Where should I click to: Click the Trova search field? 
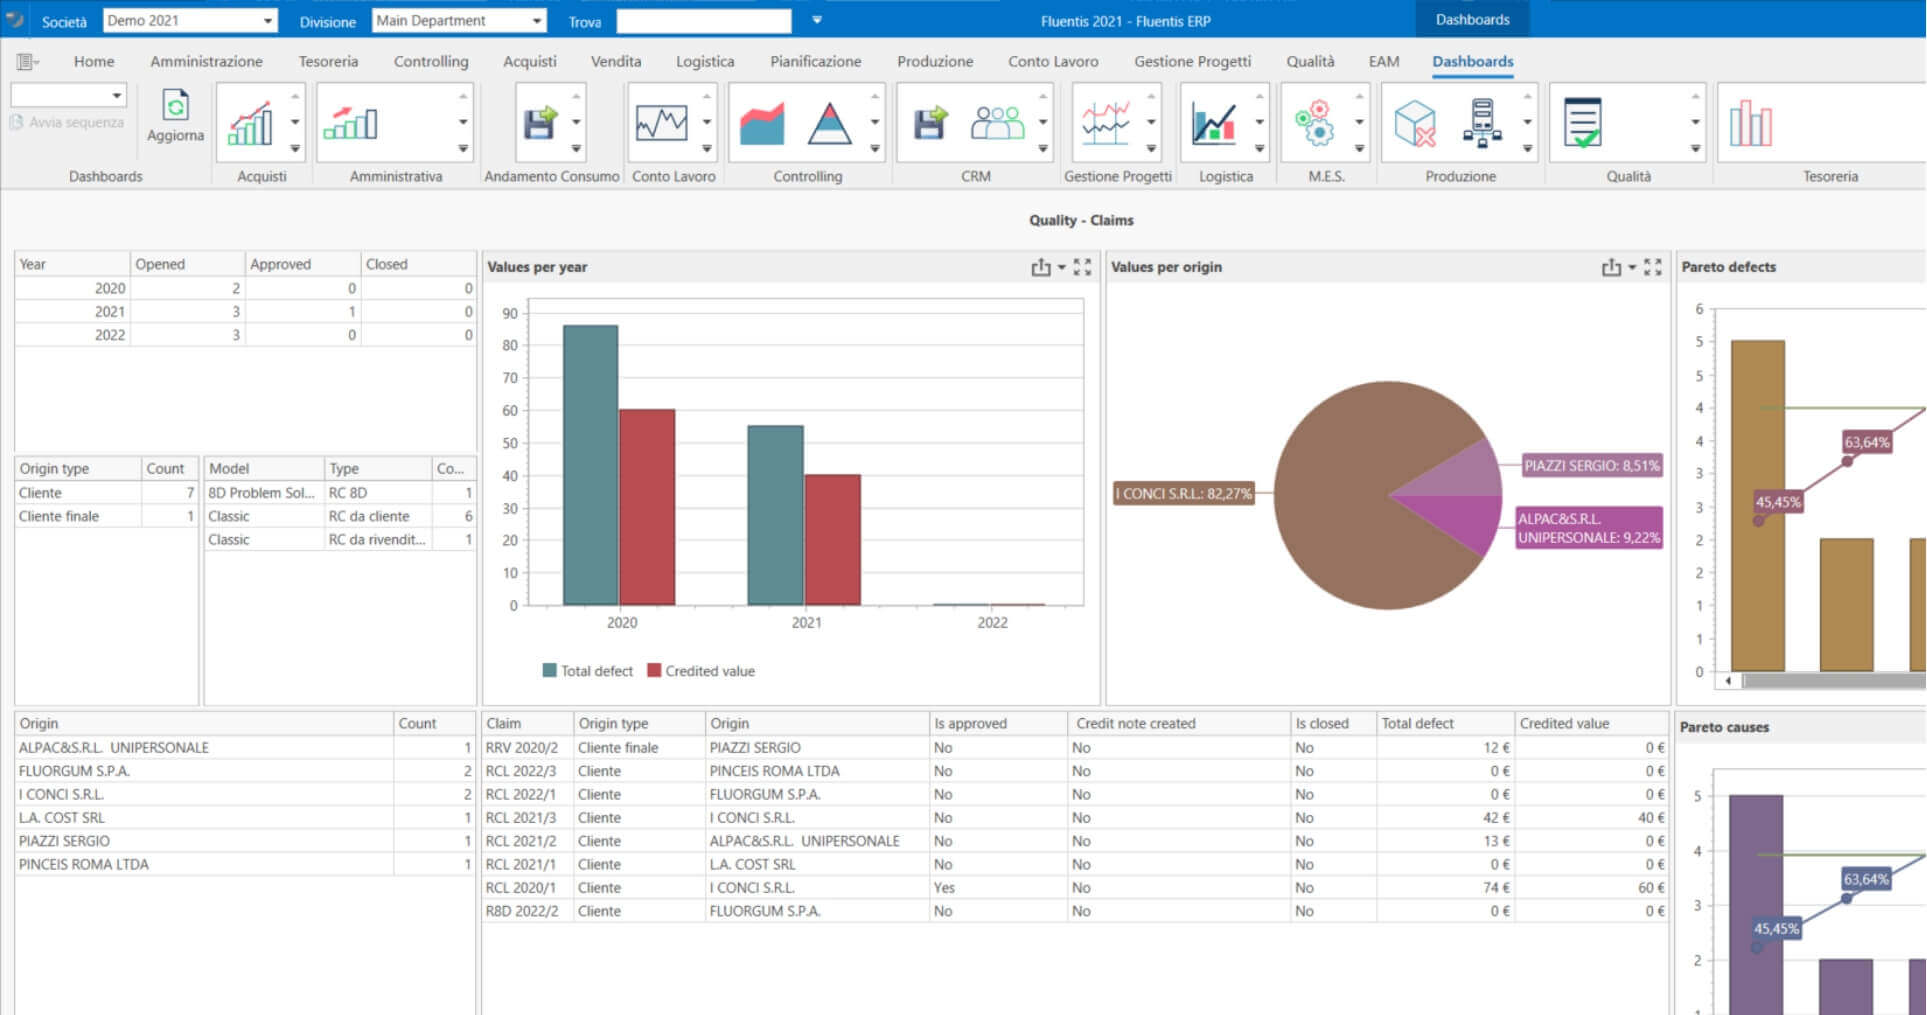coord(703,21)
